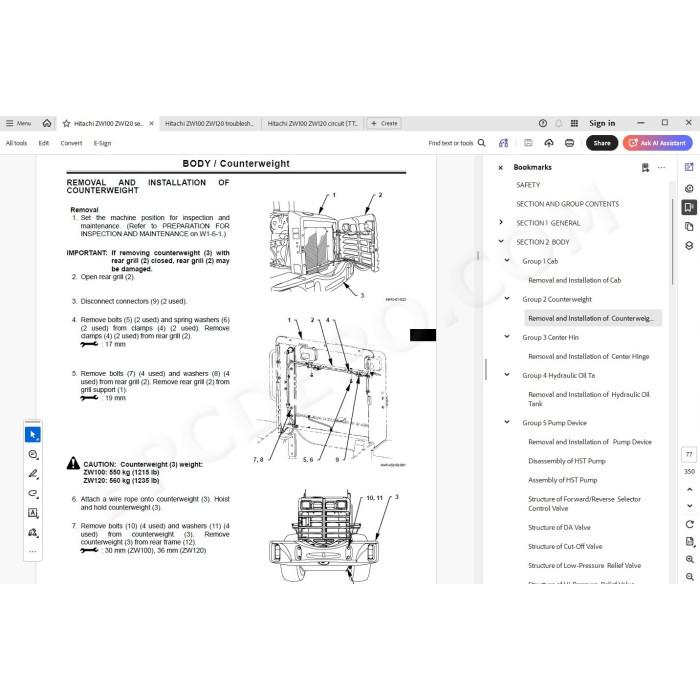Open the SAFETY bookmark
The width and height of the screenshot is (700, 700).
pos(528,185)
